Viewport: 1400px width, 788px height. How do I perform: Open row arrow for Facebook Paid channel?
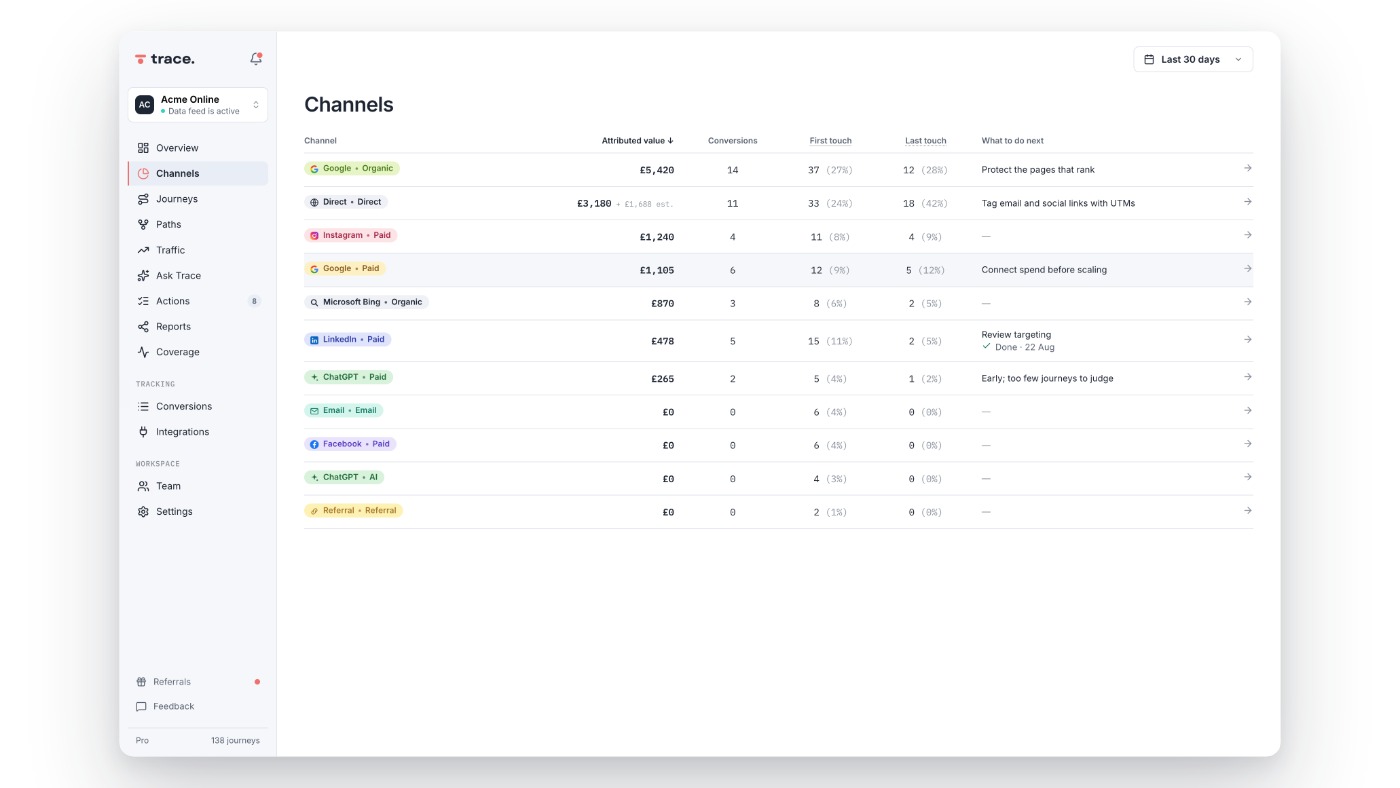coord(1247,444)
